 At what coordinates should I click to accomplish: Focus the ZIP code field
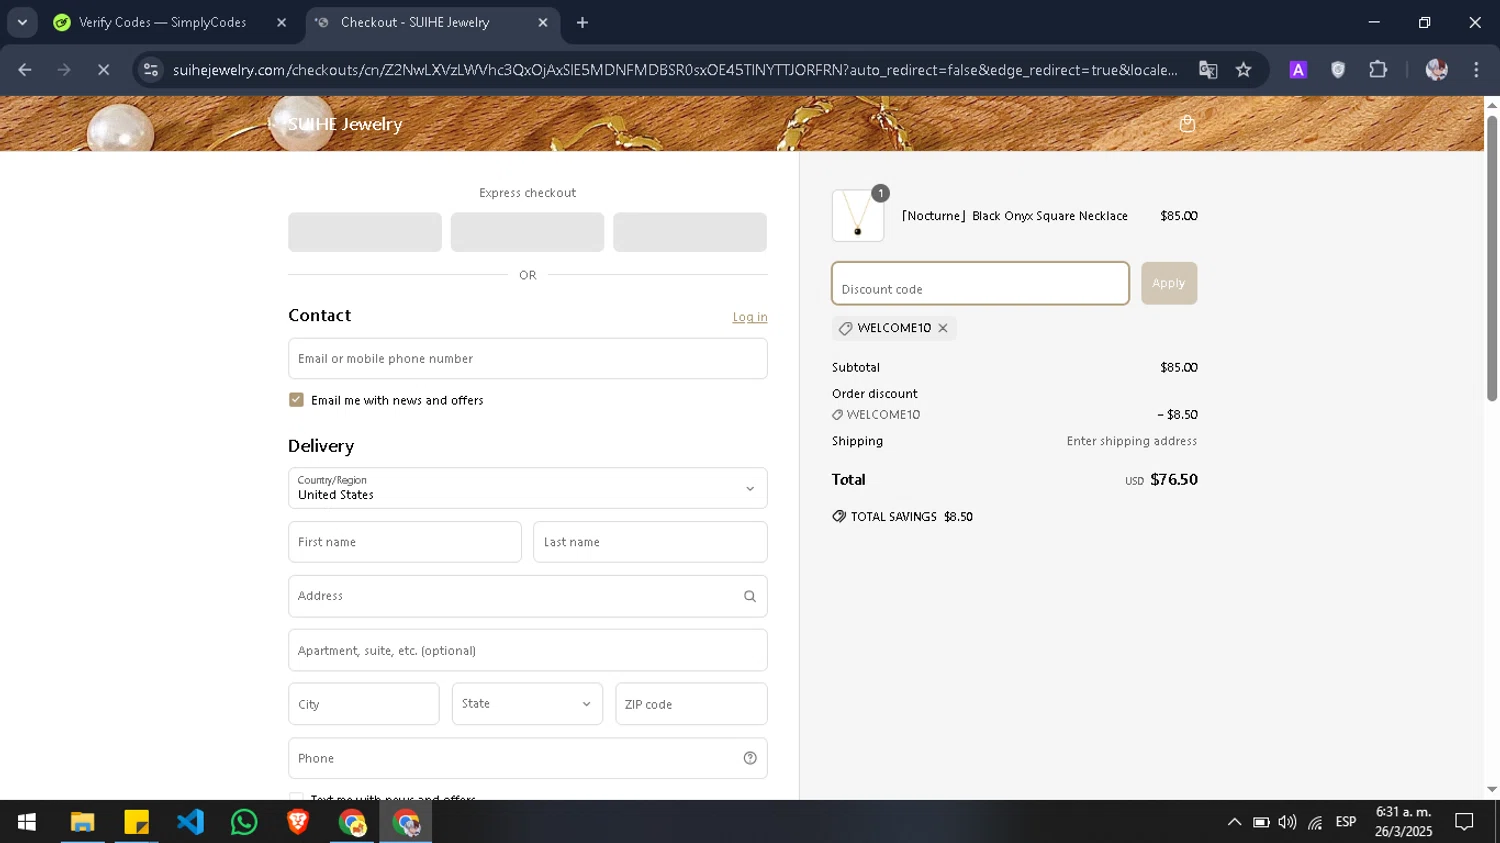point(691,704)
